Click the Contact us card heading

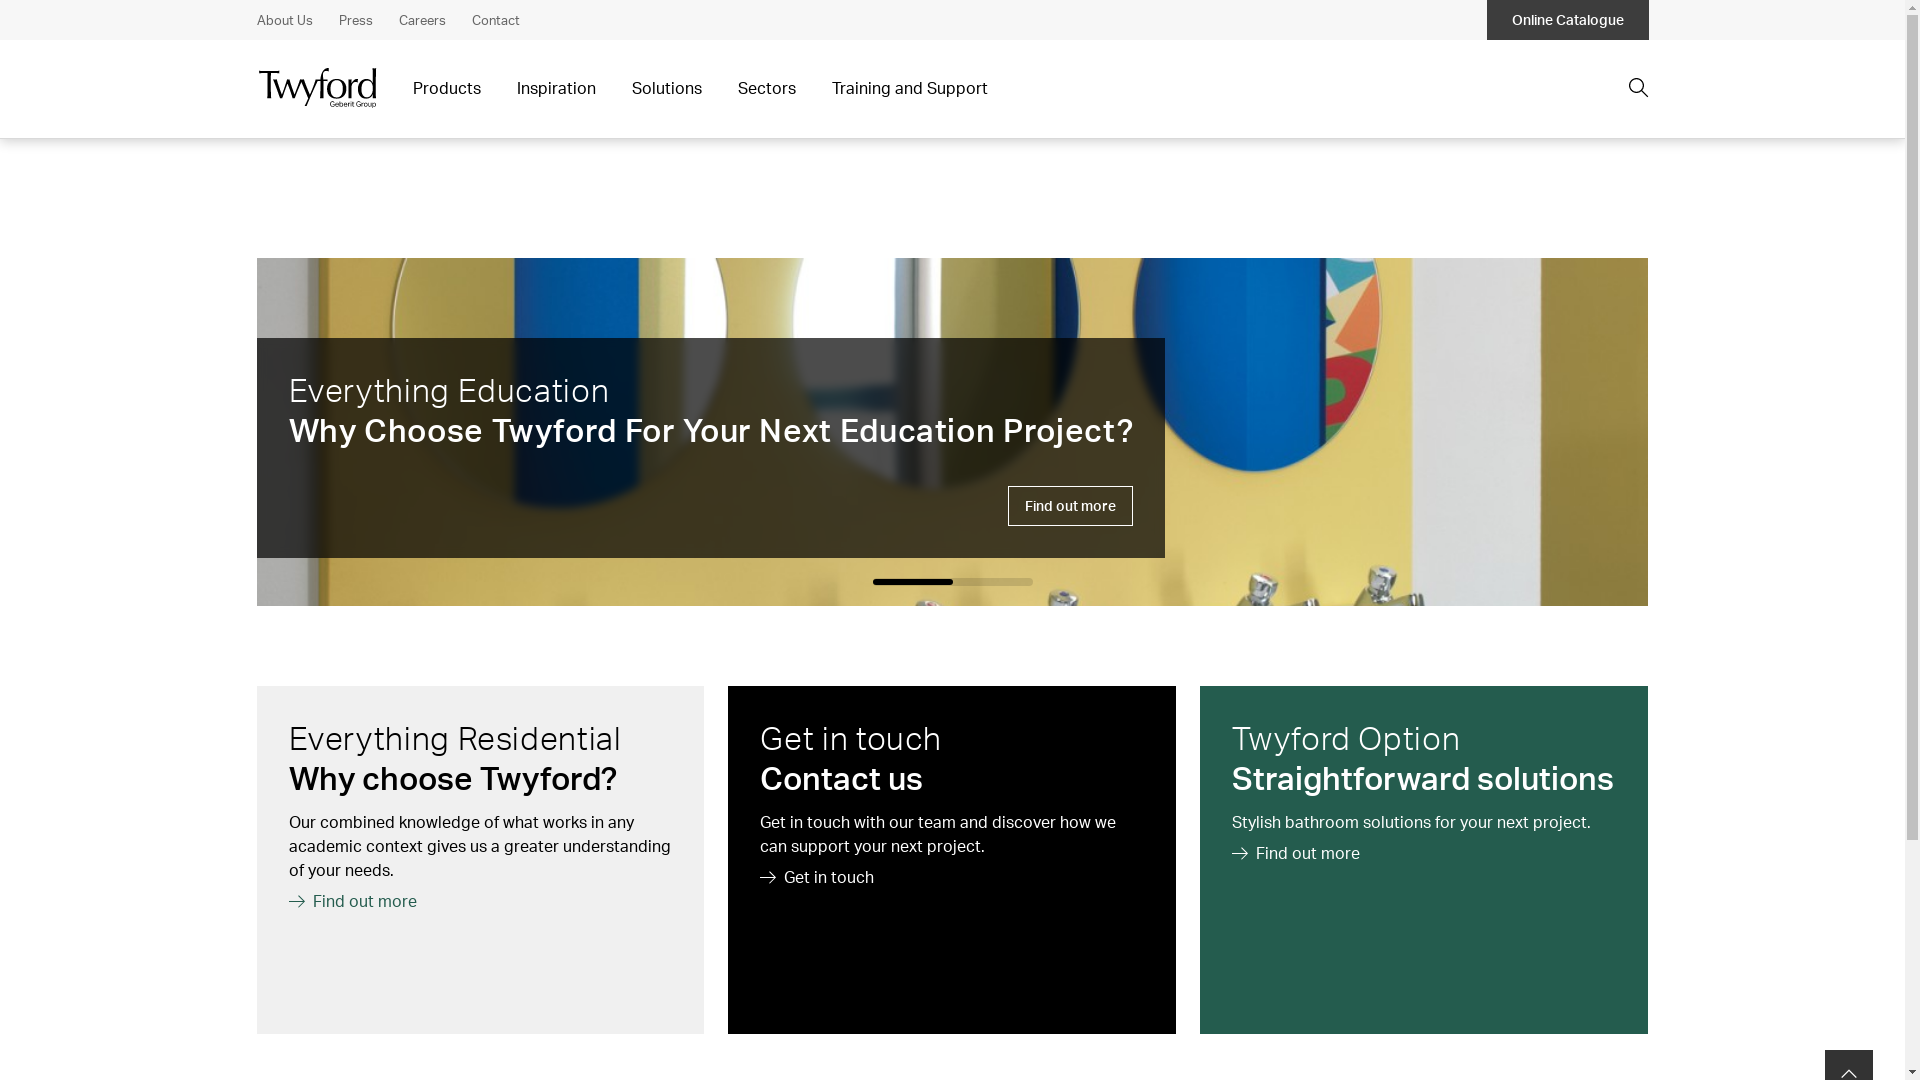tap(840, 779)
